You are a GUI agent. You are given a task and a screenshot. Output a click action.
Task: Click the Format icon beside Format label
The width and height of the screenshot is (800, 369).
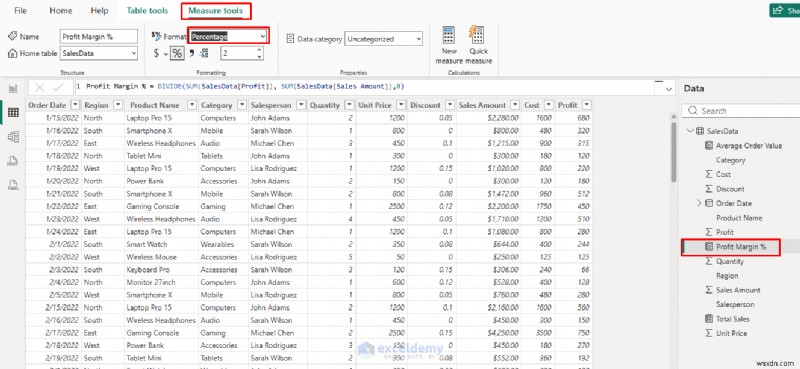pos(157,36)
